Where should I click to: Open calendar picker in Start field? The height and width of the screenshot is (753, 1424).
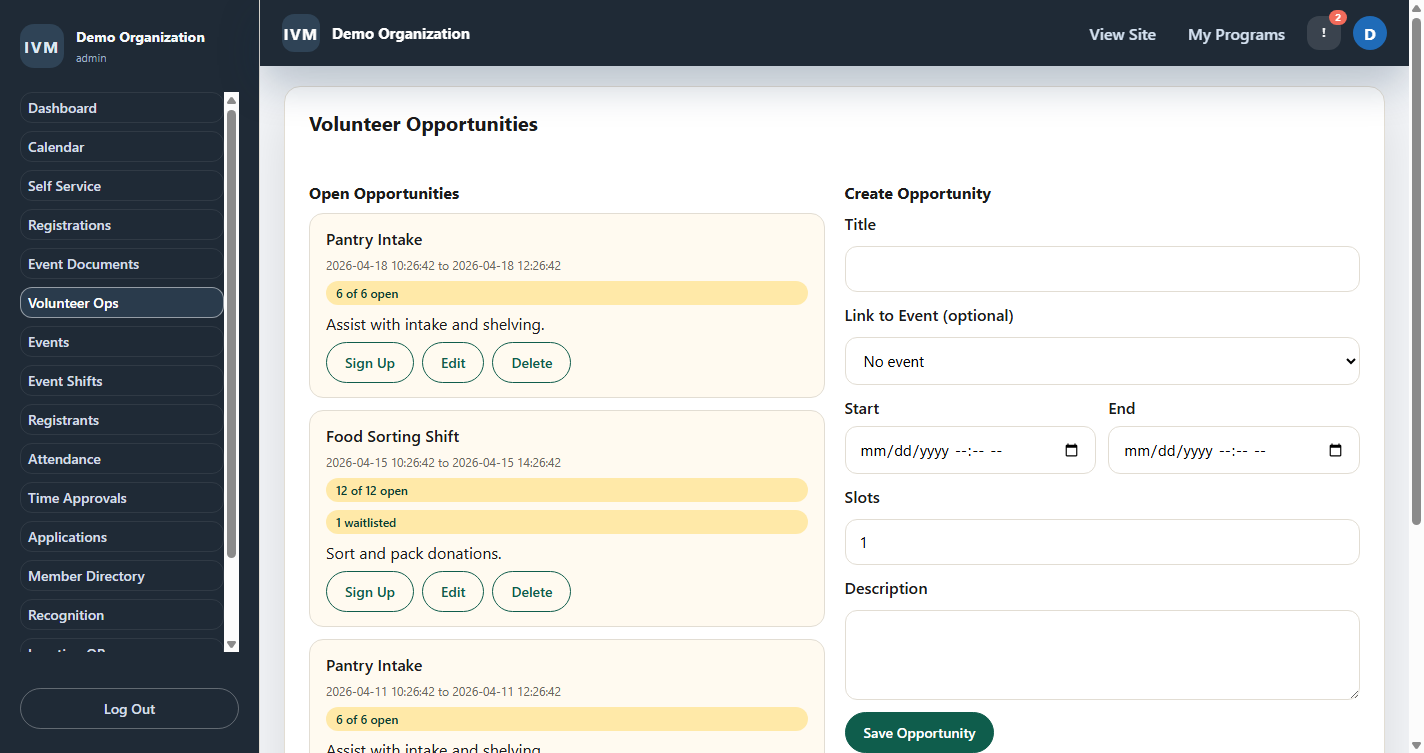point(1071,450)
